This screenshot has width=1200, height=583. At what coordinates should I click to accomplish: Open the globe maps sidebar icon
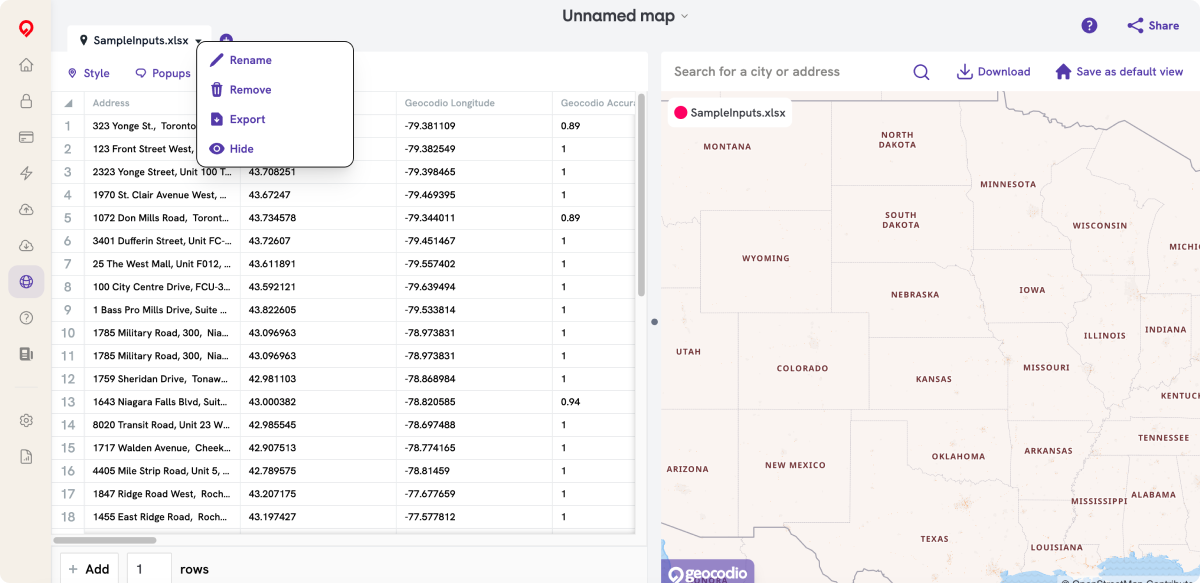point(26,281)
